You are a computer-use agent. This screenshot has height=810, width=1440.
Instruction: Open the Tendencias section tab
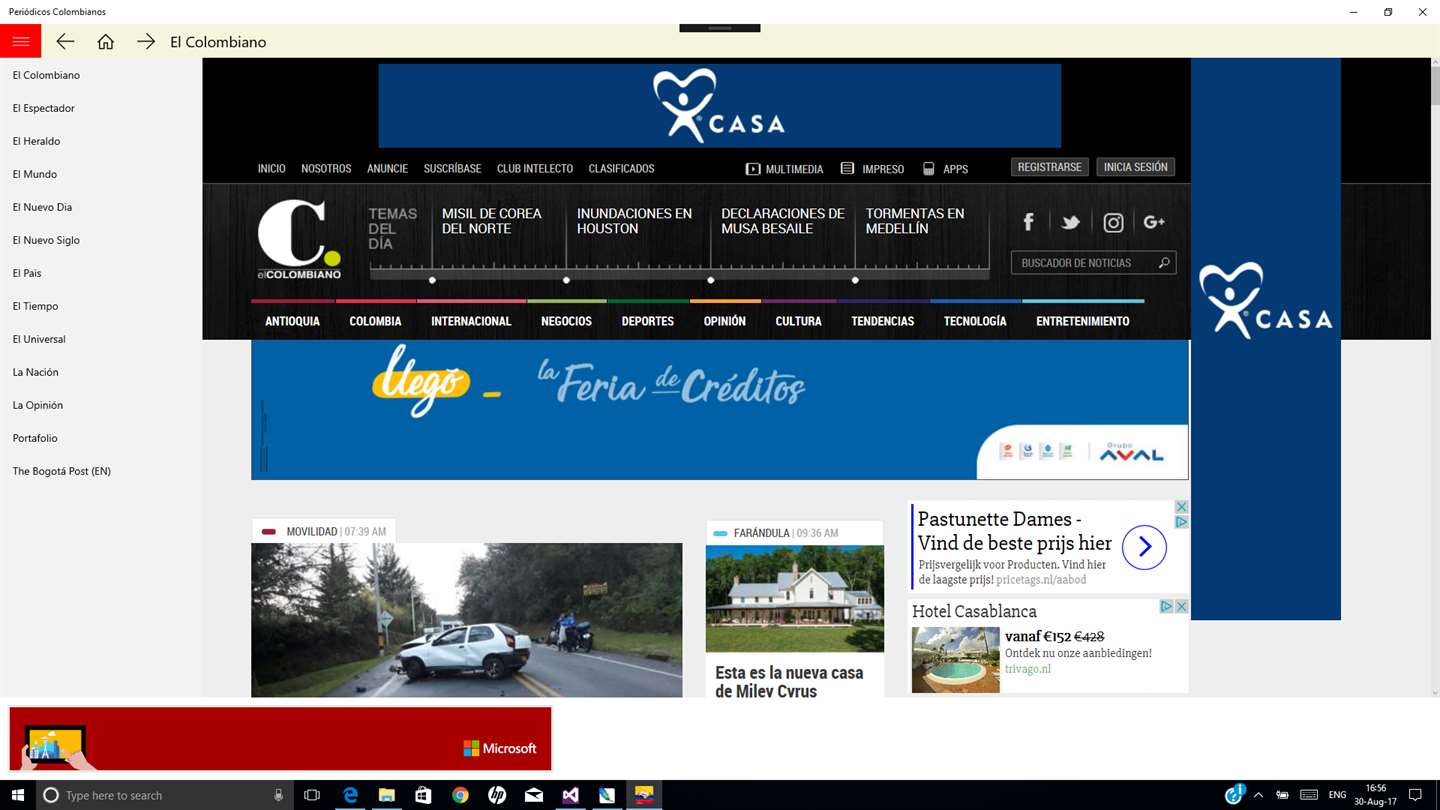coord(883,321)
